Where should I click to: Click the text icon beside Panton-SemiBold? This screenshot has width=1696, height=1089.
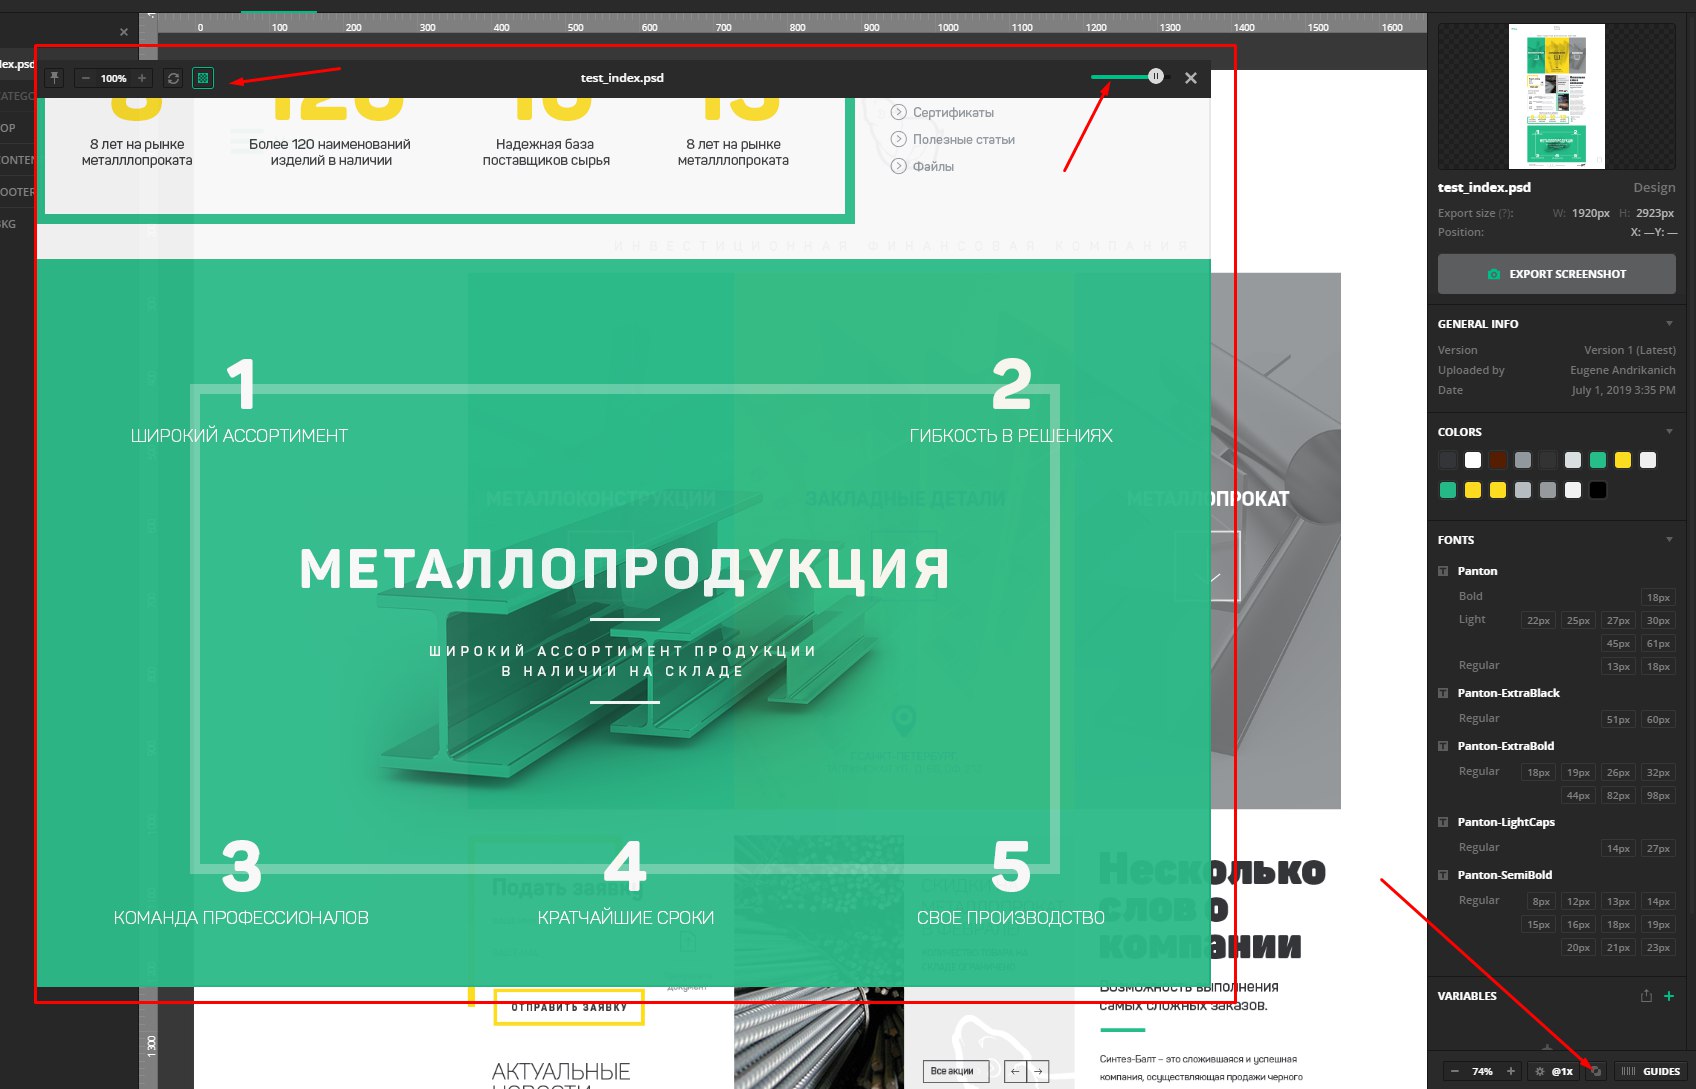click(x=1443, y=875)
